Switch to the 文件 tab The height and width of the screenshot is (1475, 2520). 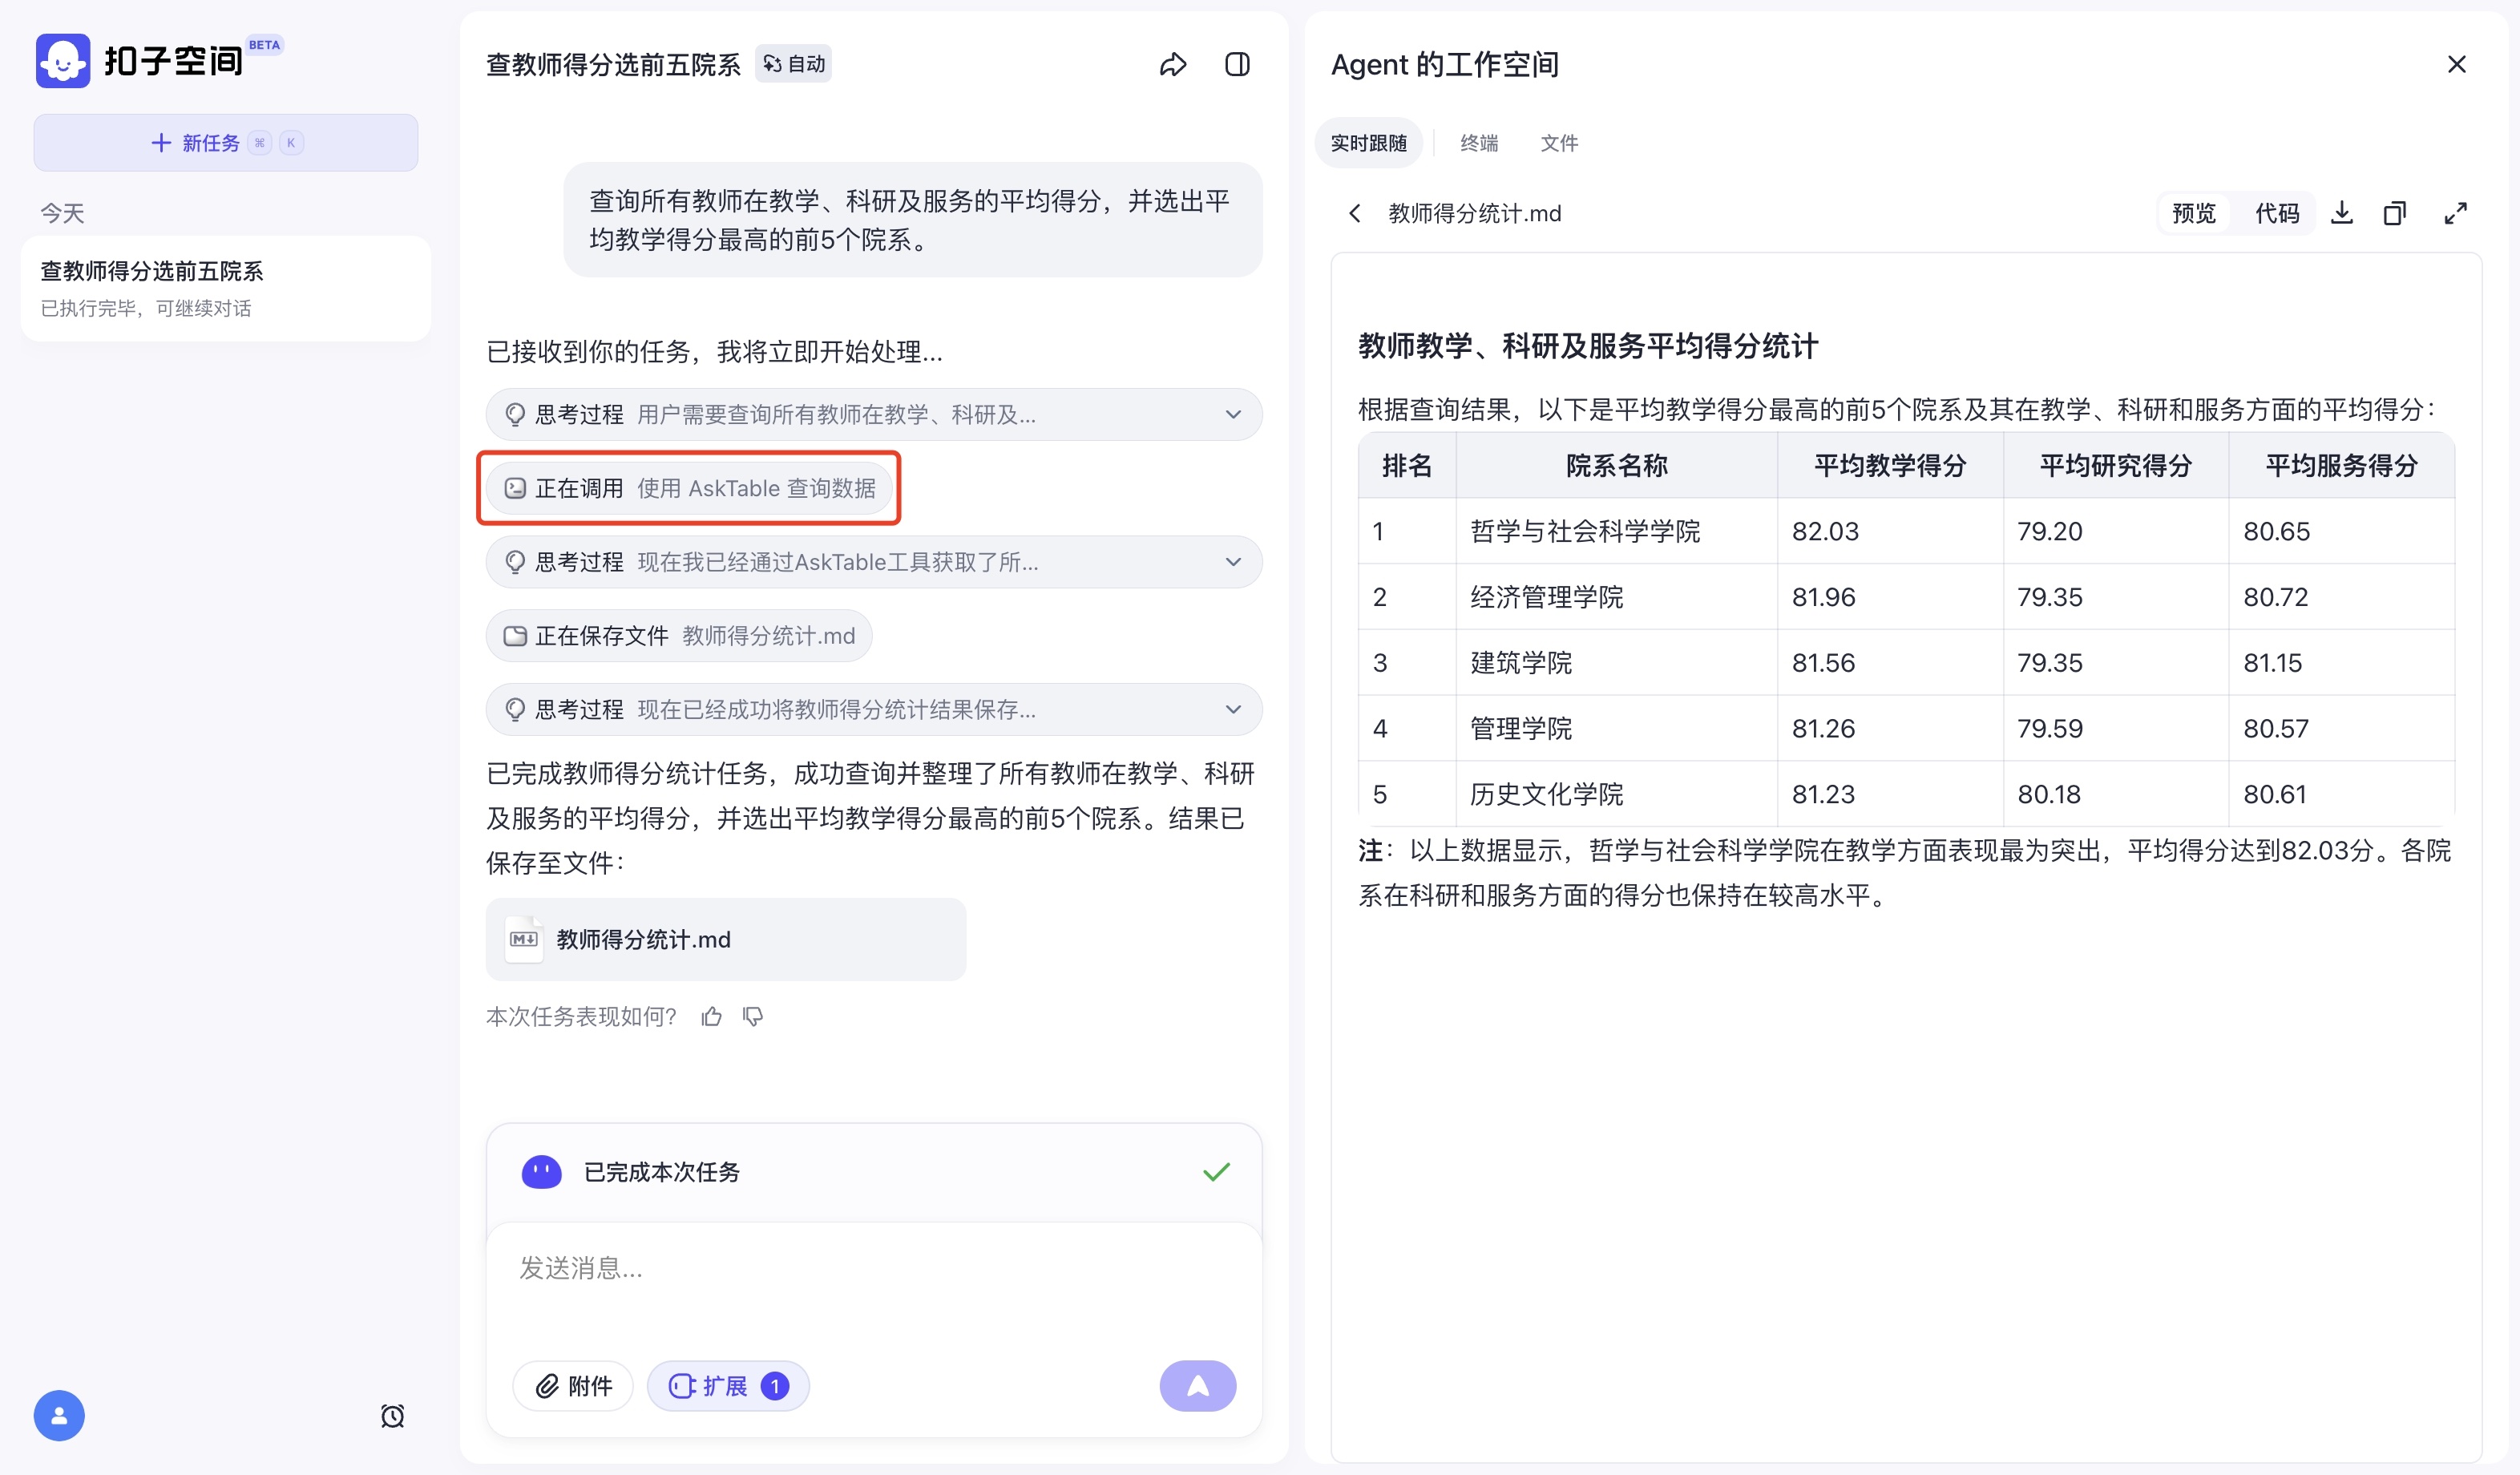coord(1559,143)
